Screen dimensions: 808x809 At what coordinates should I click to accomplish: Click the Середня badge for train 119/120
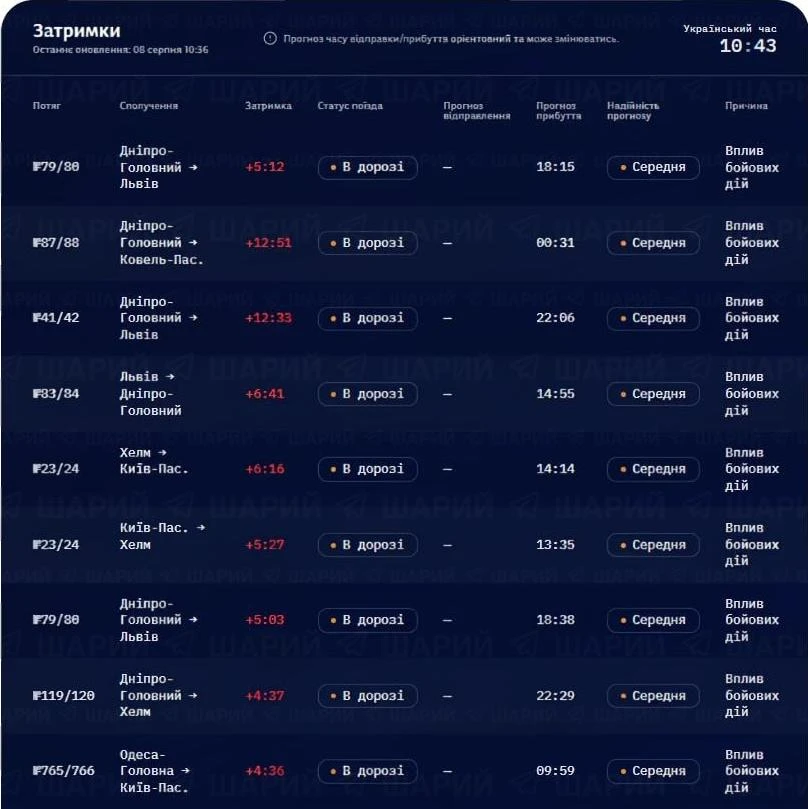click(x=653, y=696)
